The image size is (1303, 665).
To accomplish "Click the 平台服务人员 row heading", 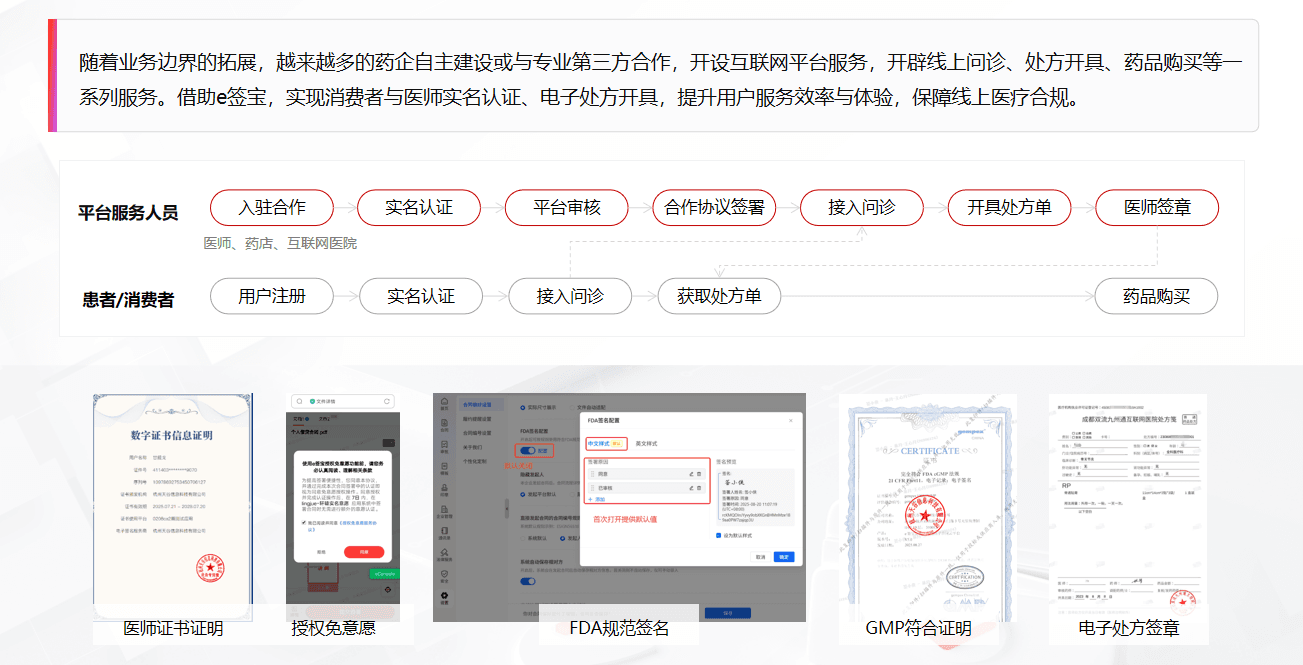I will coord(128,212).
